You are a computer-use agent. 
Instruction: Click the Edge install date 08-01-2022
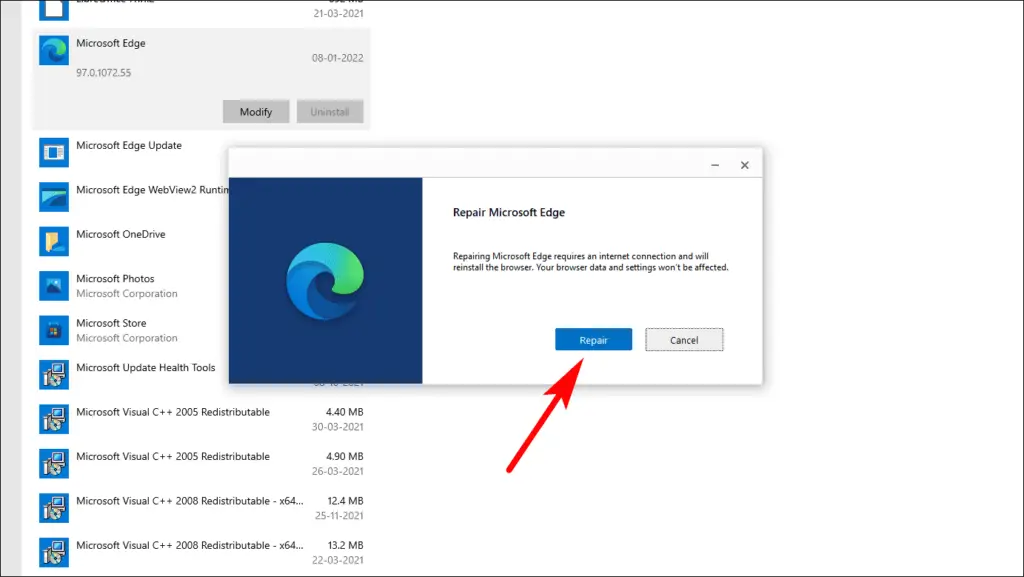(338, 58)
